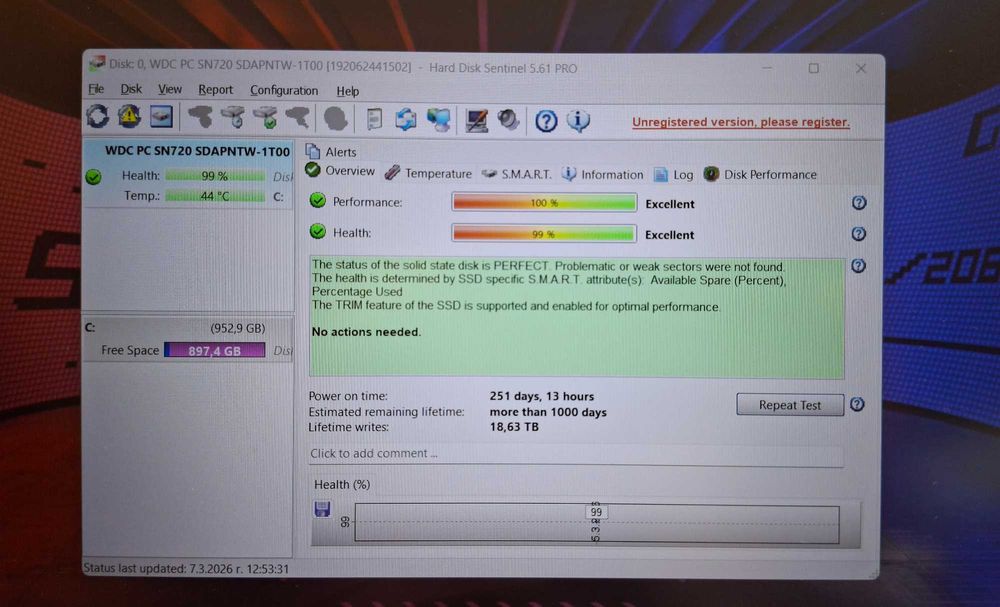Click the green Health 99 % bar in disk list
Image resolution: width=1000 pixels, height=607 pixels.
click(215, 176)
